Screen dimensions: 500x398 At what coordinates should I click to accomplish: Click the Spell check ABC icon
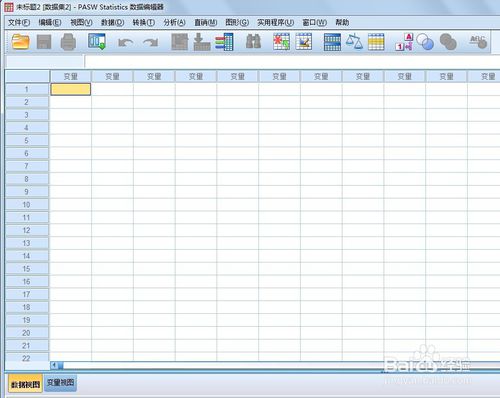(478, 42)
